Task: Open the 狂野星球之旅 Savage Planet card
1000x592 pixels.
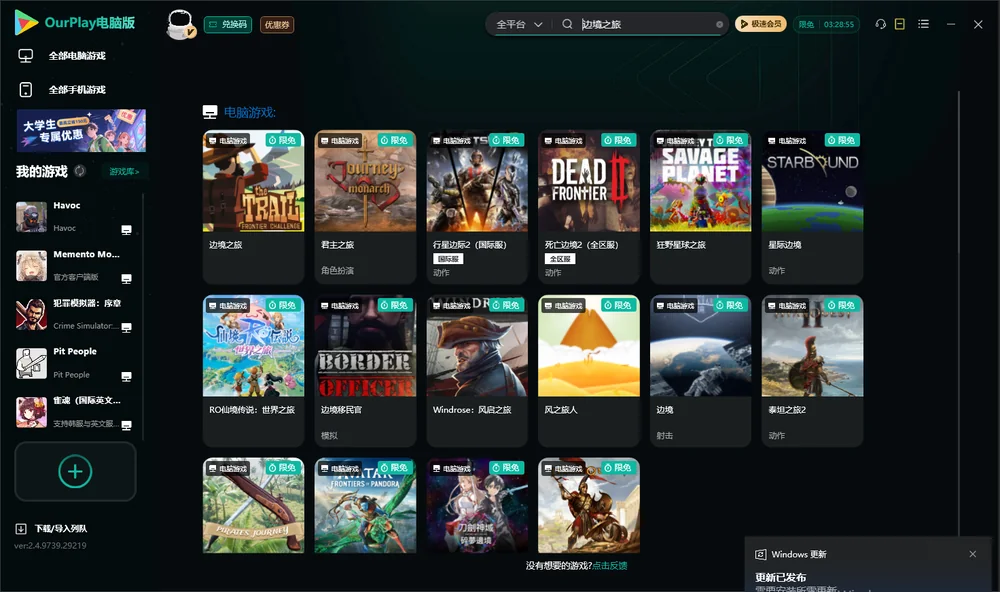Action: click(x=700, y=206)
